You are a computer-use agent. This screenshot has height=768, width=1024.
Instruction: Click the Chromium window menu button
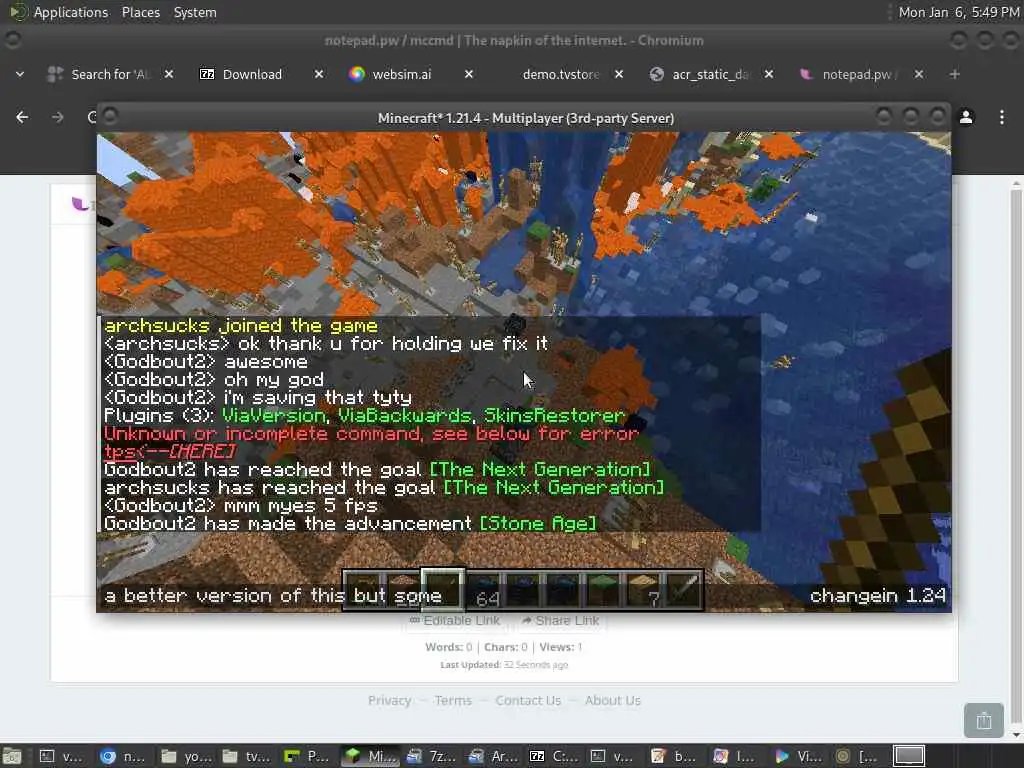tap(12, 40)
